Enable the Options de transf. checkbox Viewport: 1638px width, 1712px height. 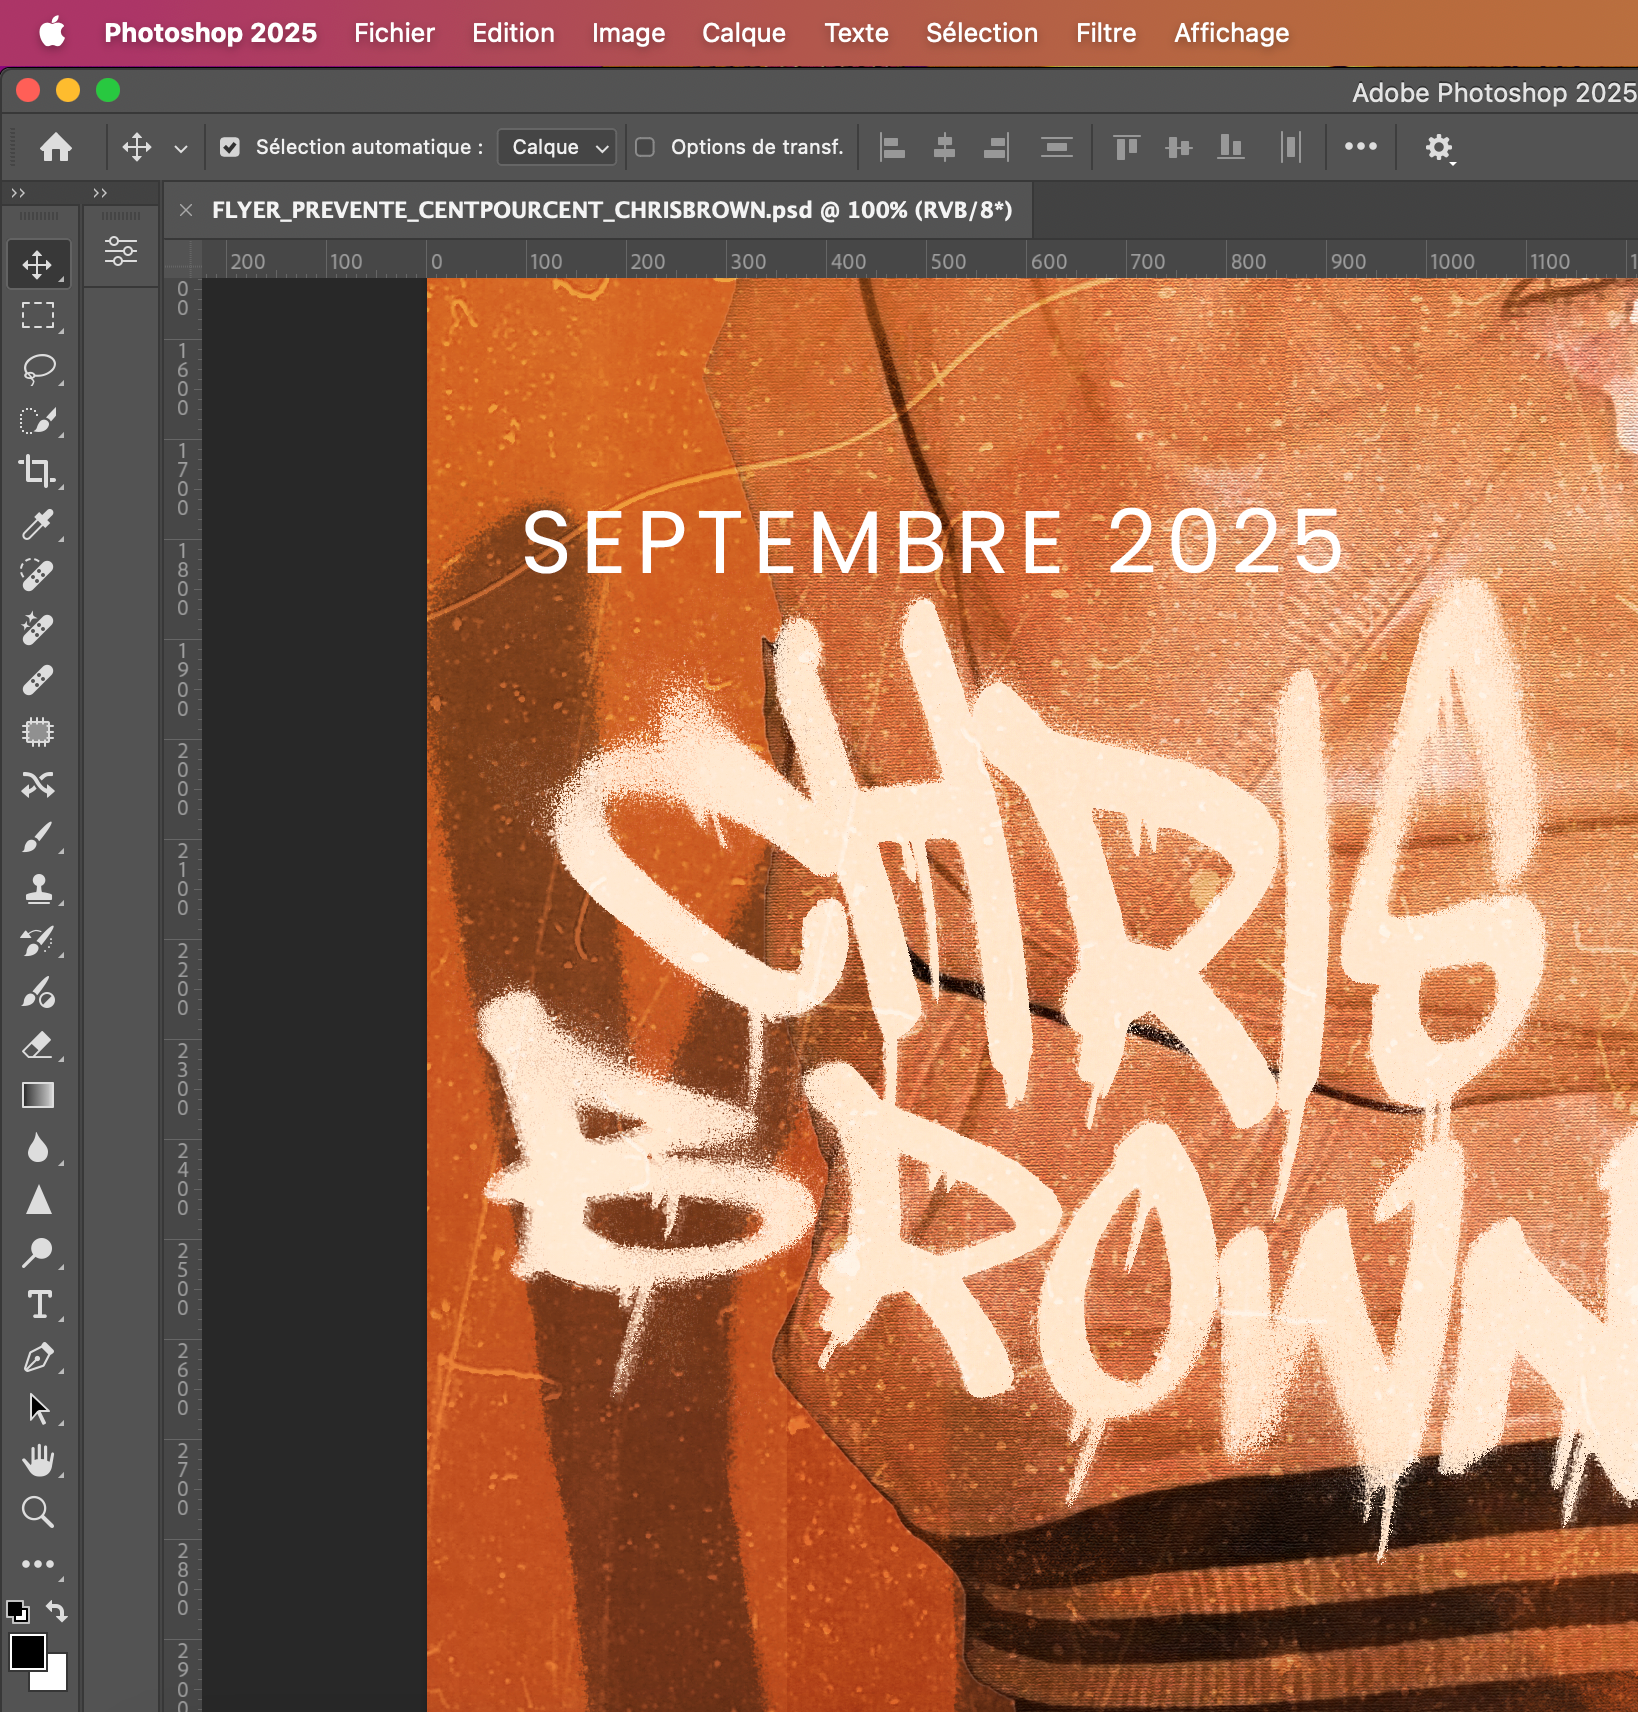pos(645,147)
